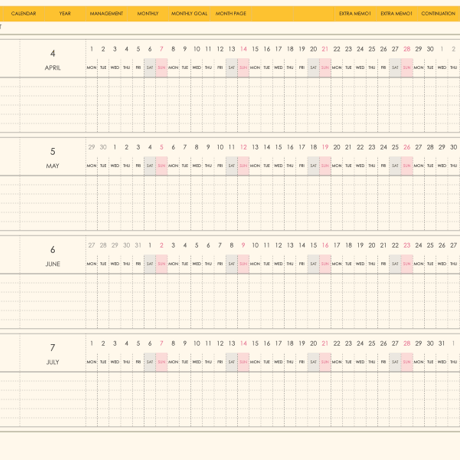Select date 7 in the July row
This screenshot has width=460, height=460.
pos(161,343)
